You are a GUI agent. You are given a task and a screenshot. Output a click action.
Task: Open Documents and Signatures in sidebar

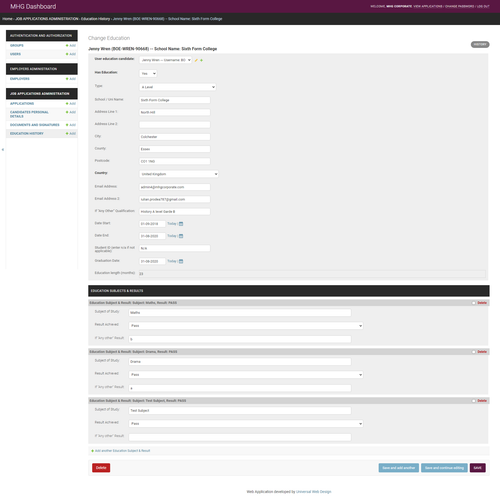[x=35, y=125]
